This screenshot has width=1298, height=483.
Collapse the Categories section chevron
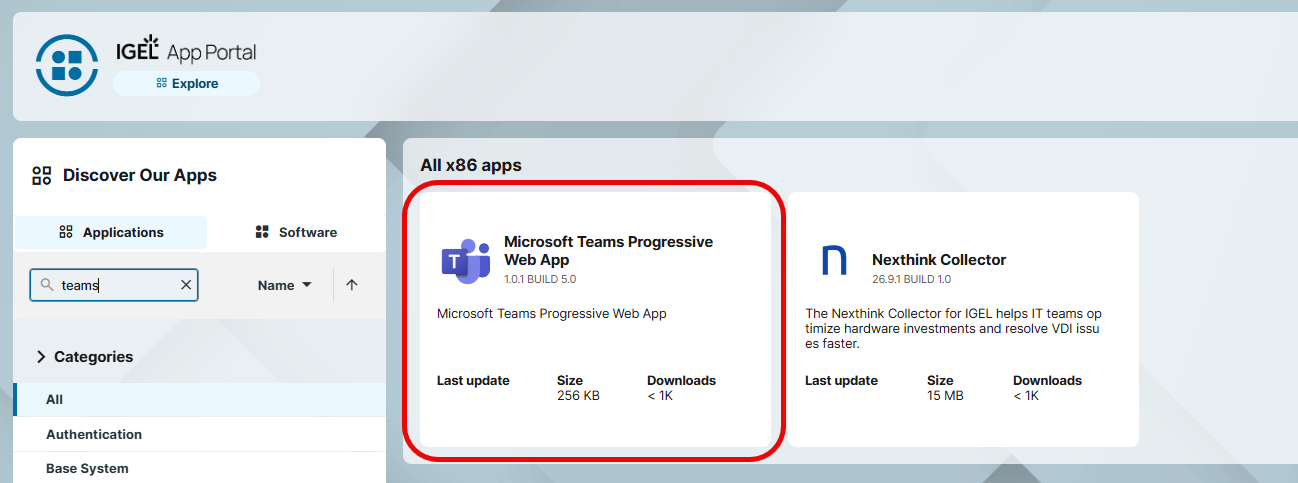pyautogui.click(x=41, y=357)
